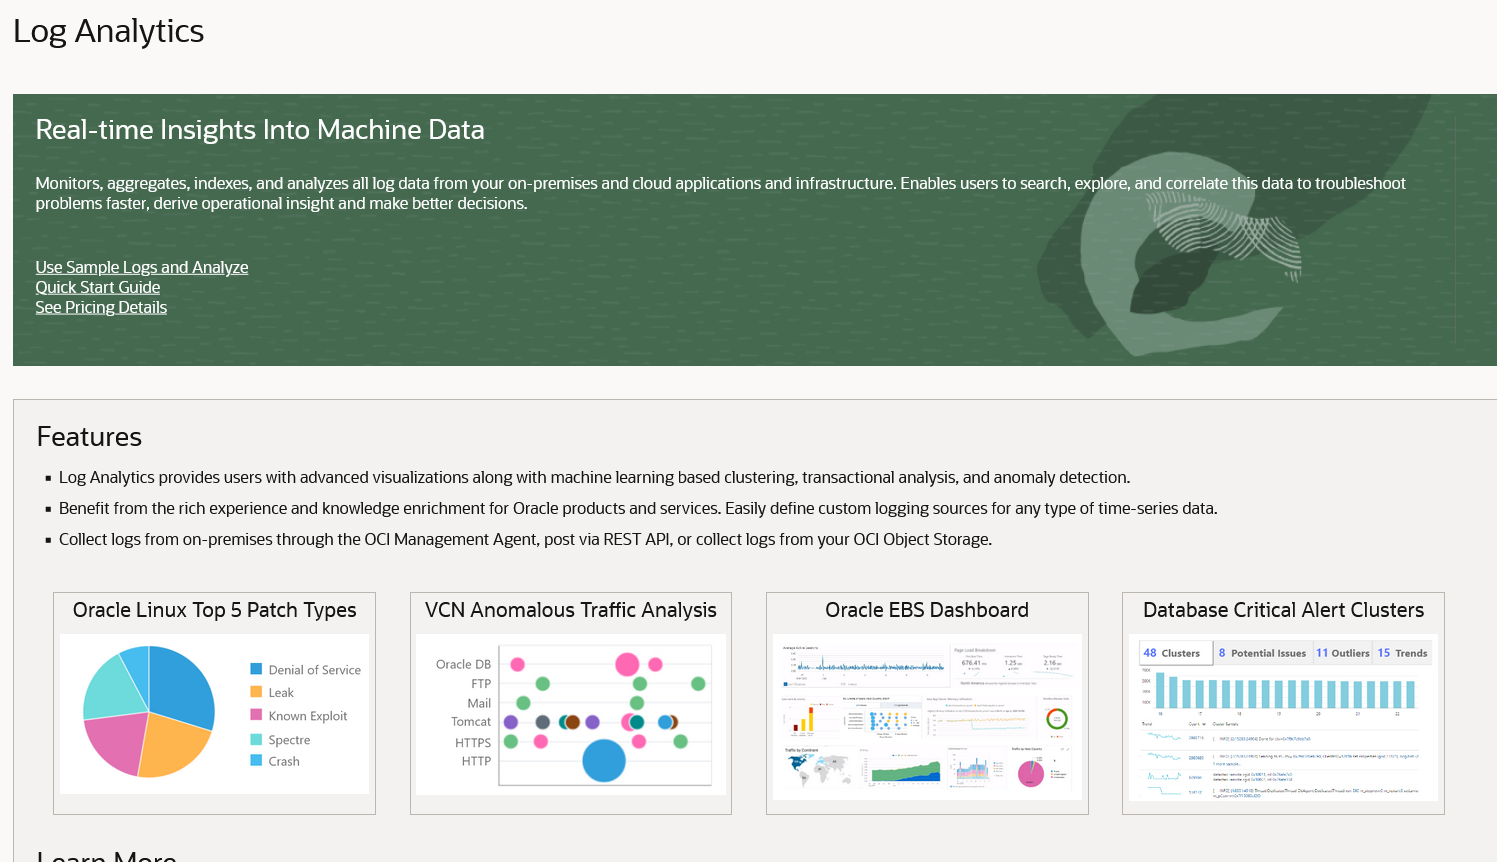Click the pink pie in Traffic by Host Country
The image size is (1497, 862).
coord(1030,772)
